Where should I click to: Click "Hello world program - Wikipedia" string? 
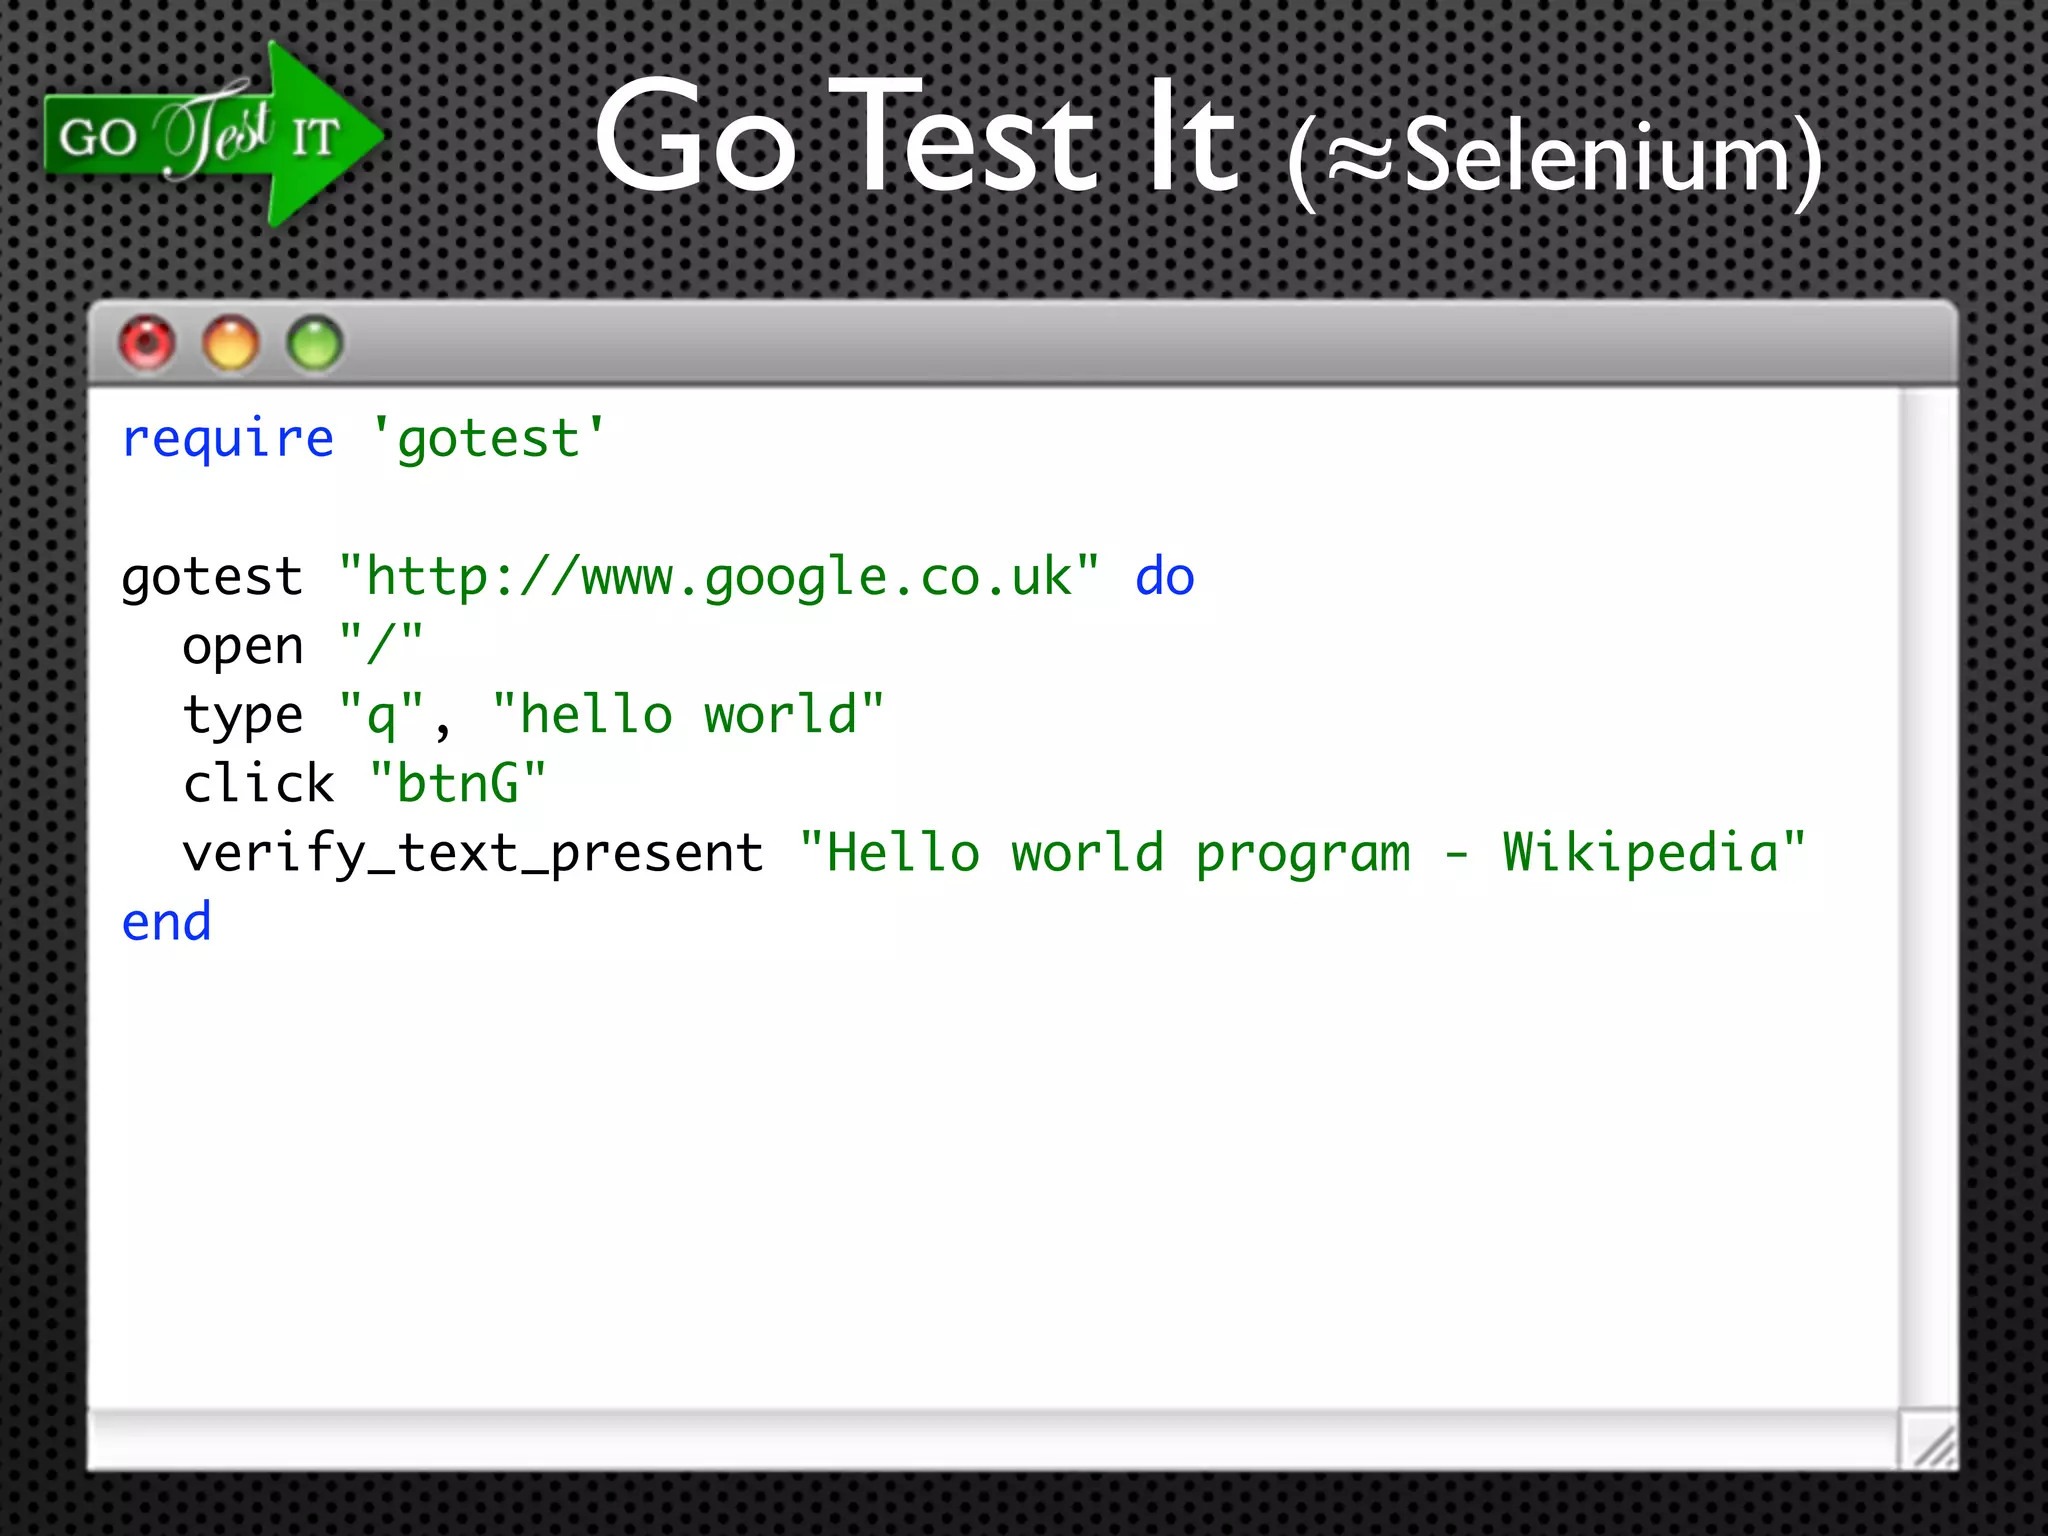click(x=1304, y=853)
